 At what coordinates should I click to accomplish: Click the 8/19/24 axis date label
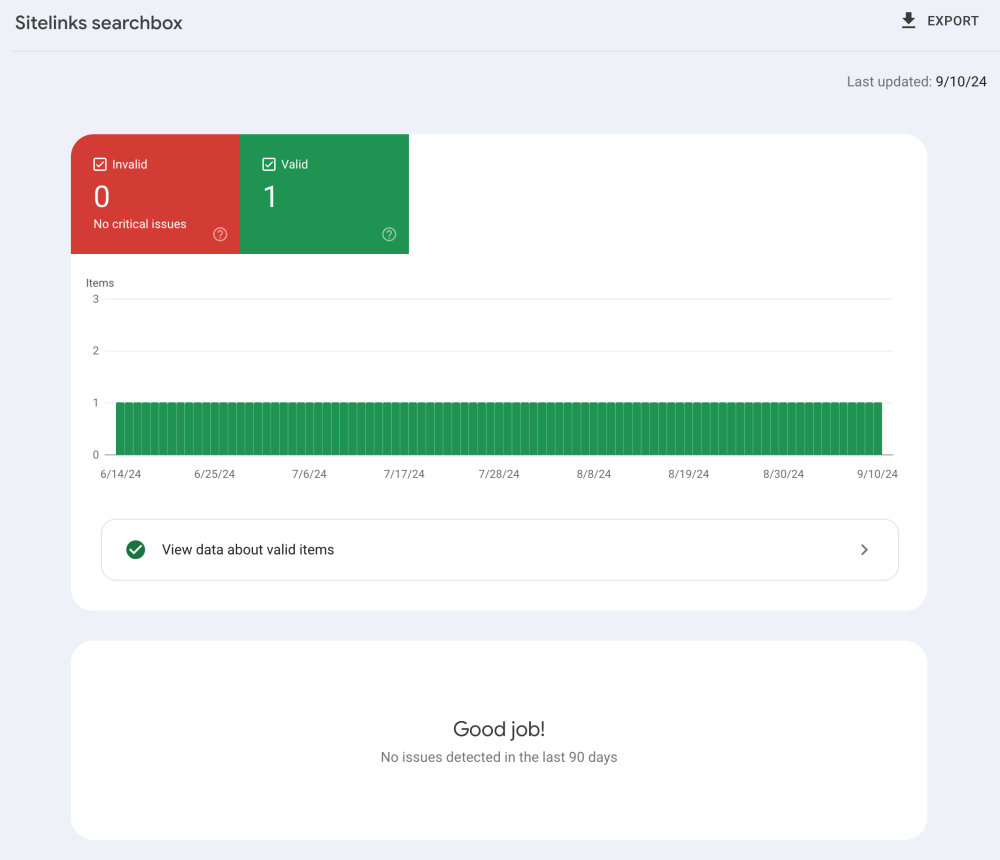689,474
